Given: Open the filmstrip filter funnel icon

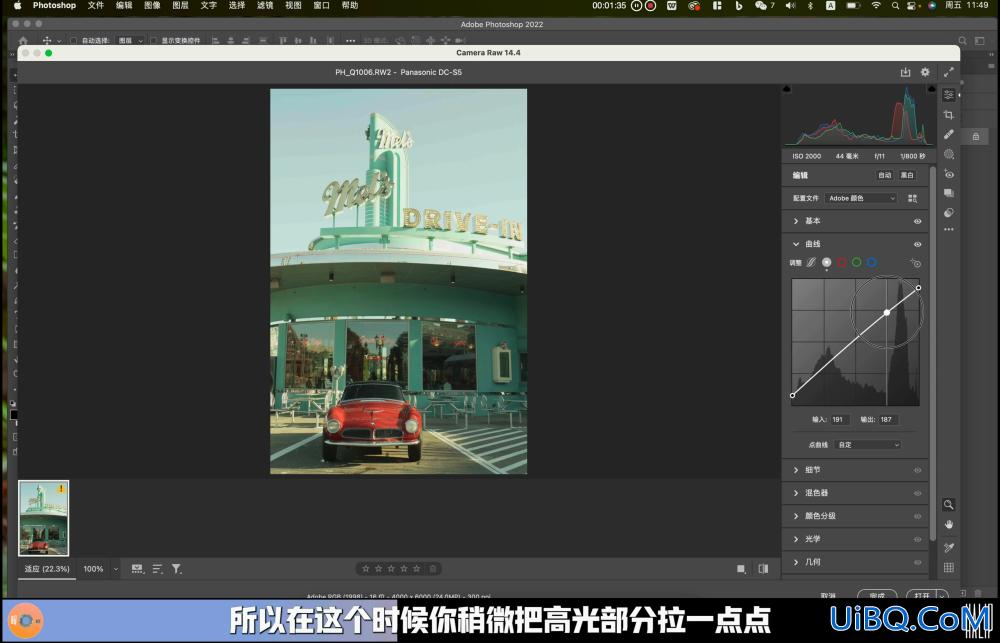Looking at the screenshot, I should pyautogui.click(x=177, y=568).
